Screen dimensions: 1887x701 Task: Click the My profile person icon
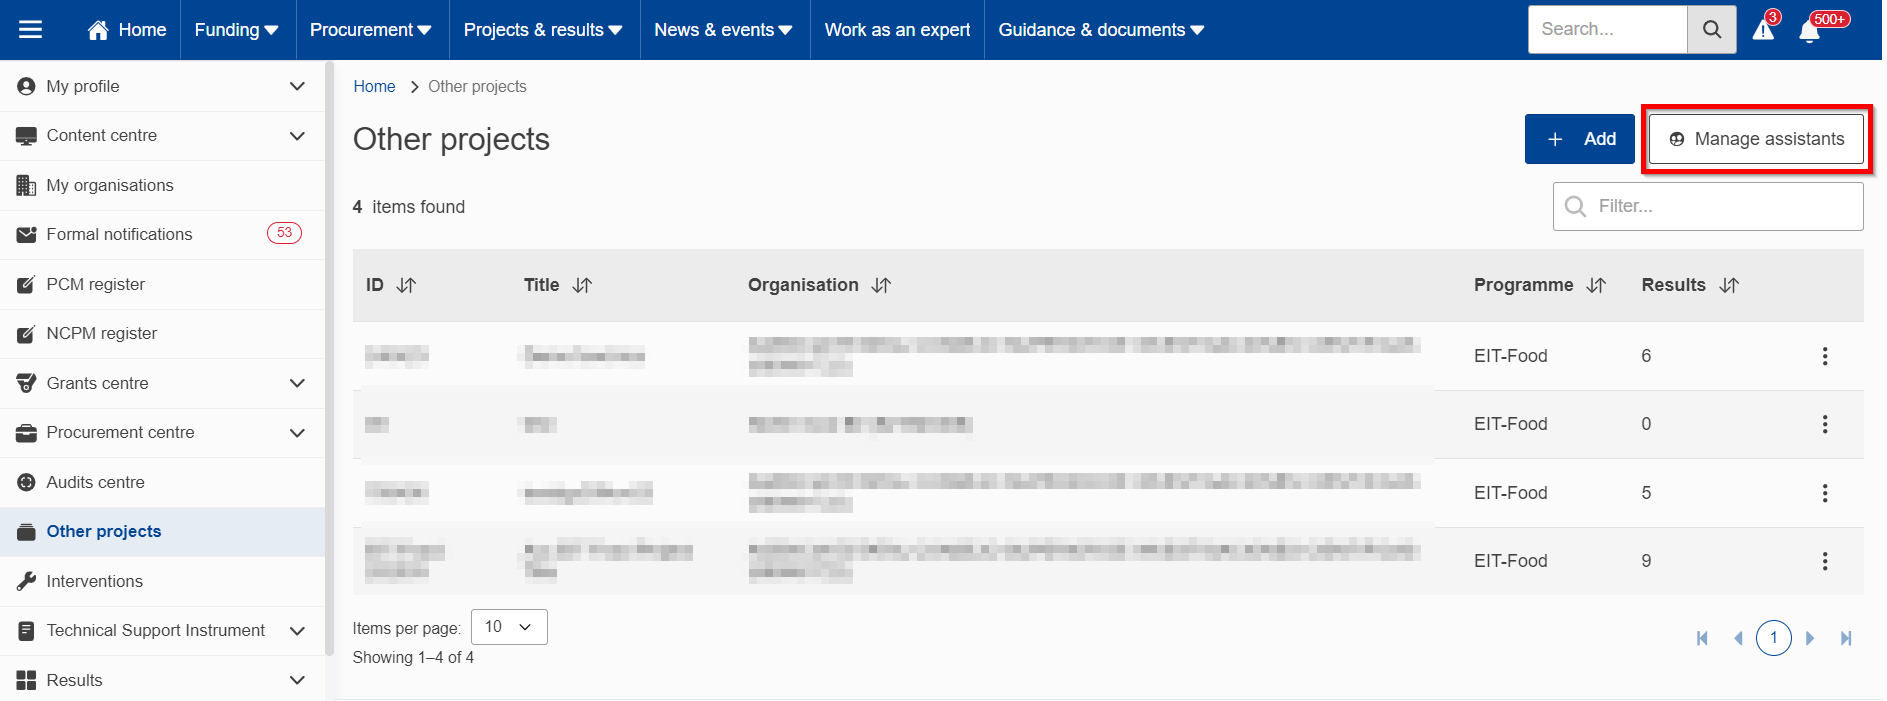(x=26, y=86)
